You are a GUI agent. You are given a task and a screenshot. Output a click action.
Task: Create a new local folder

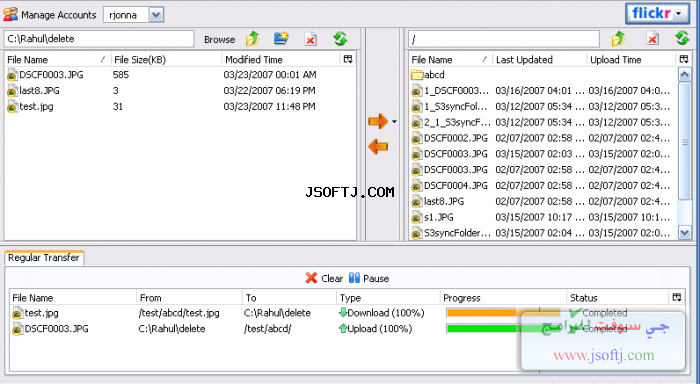point(281,39)
